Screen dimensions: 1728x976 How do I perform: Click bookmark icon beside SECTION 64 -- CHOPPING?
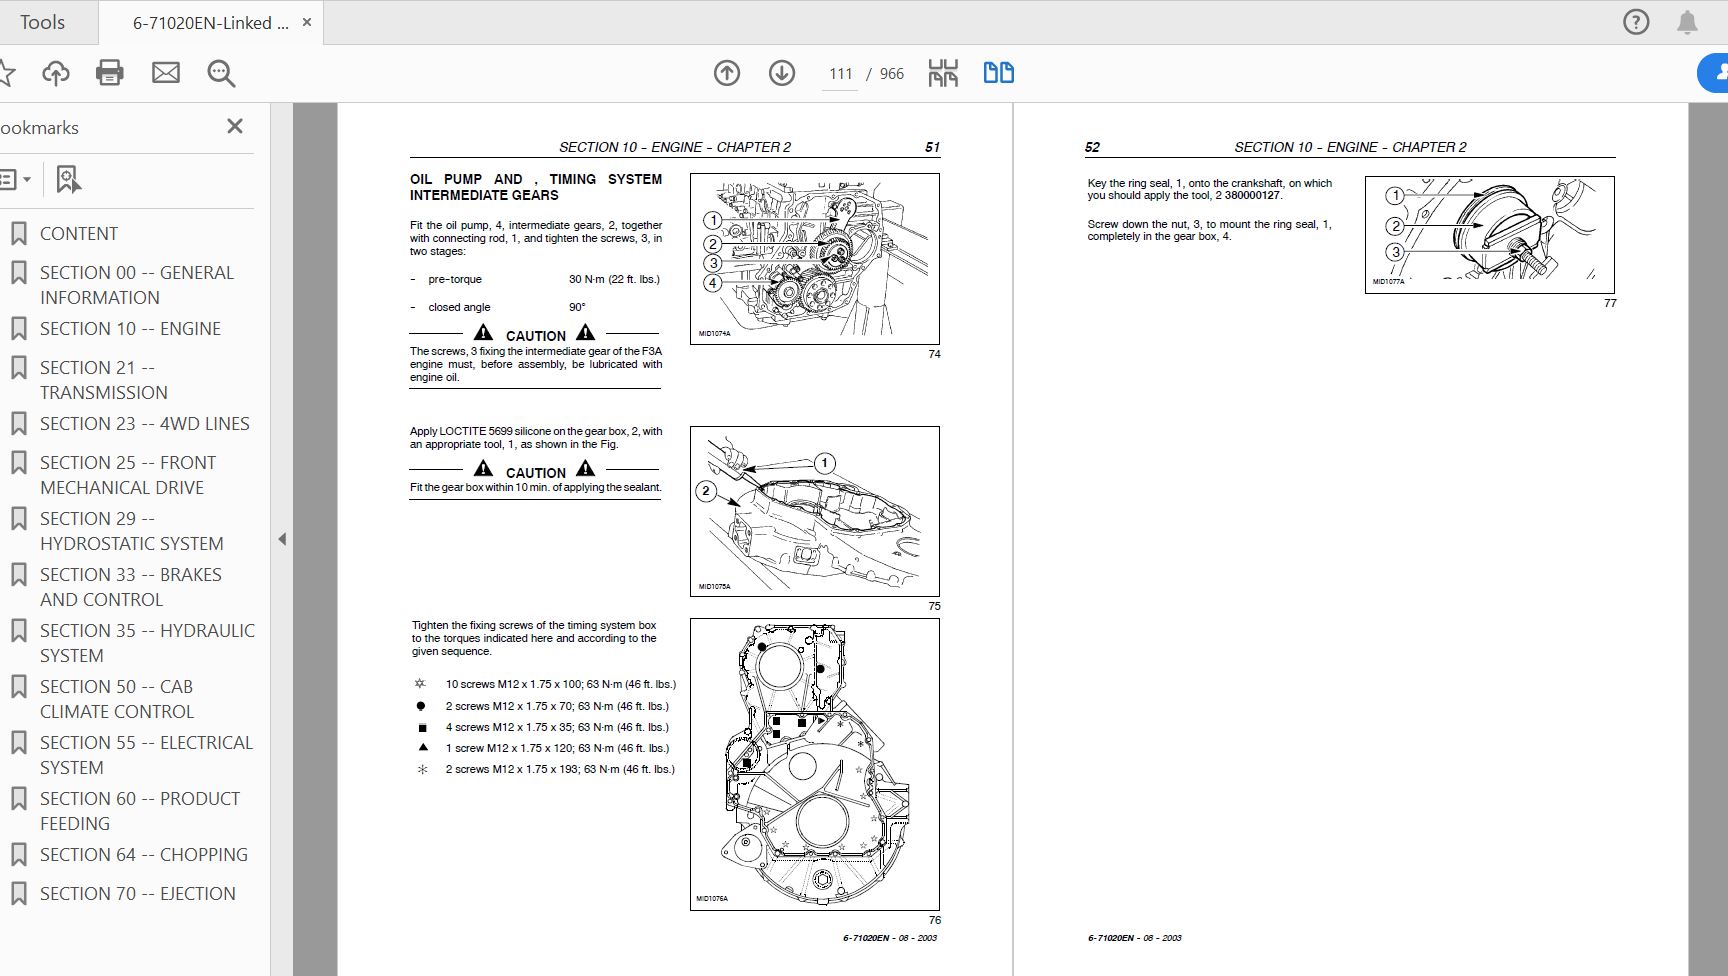point(18,855)
